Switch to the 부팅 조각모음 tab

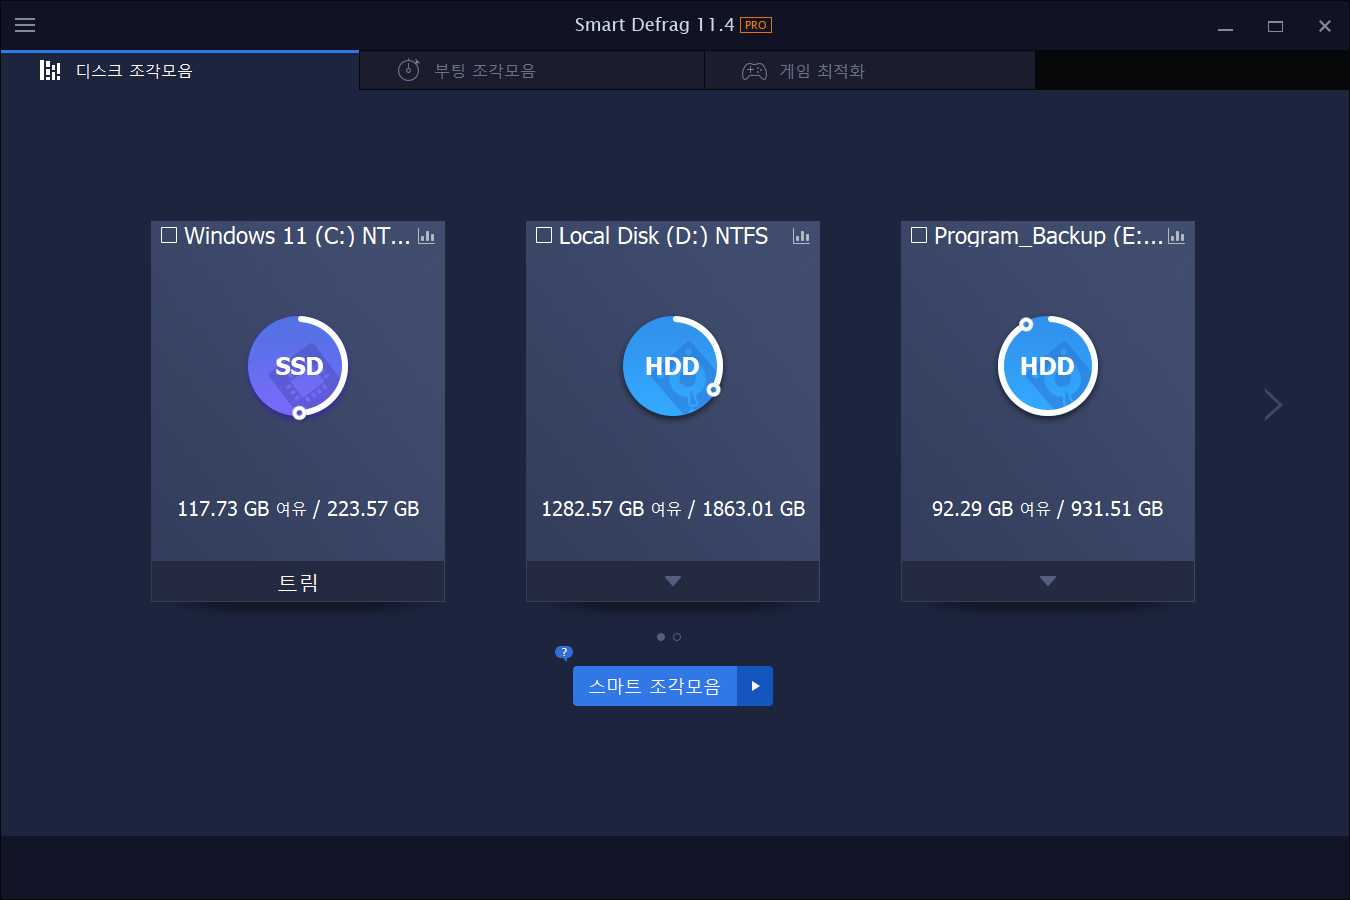point(532,71)
